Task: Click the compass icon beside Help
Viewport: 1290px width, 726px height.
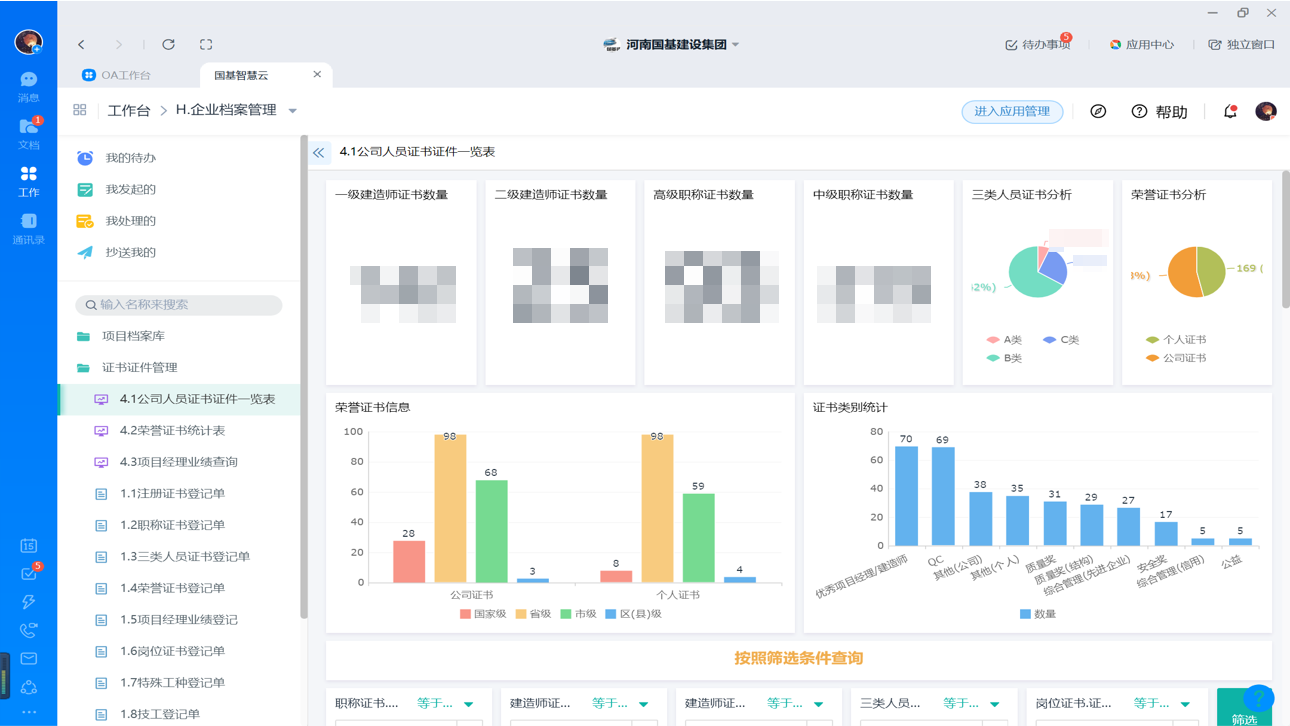Action: (1098, 111)
